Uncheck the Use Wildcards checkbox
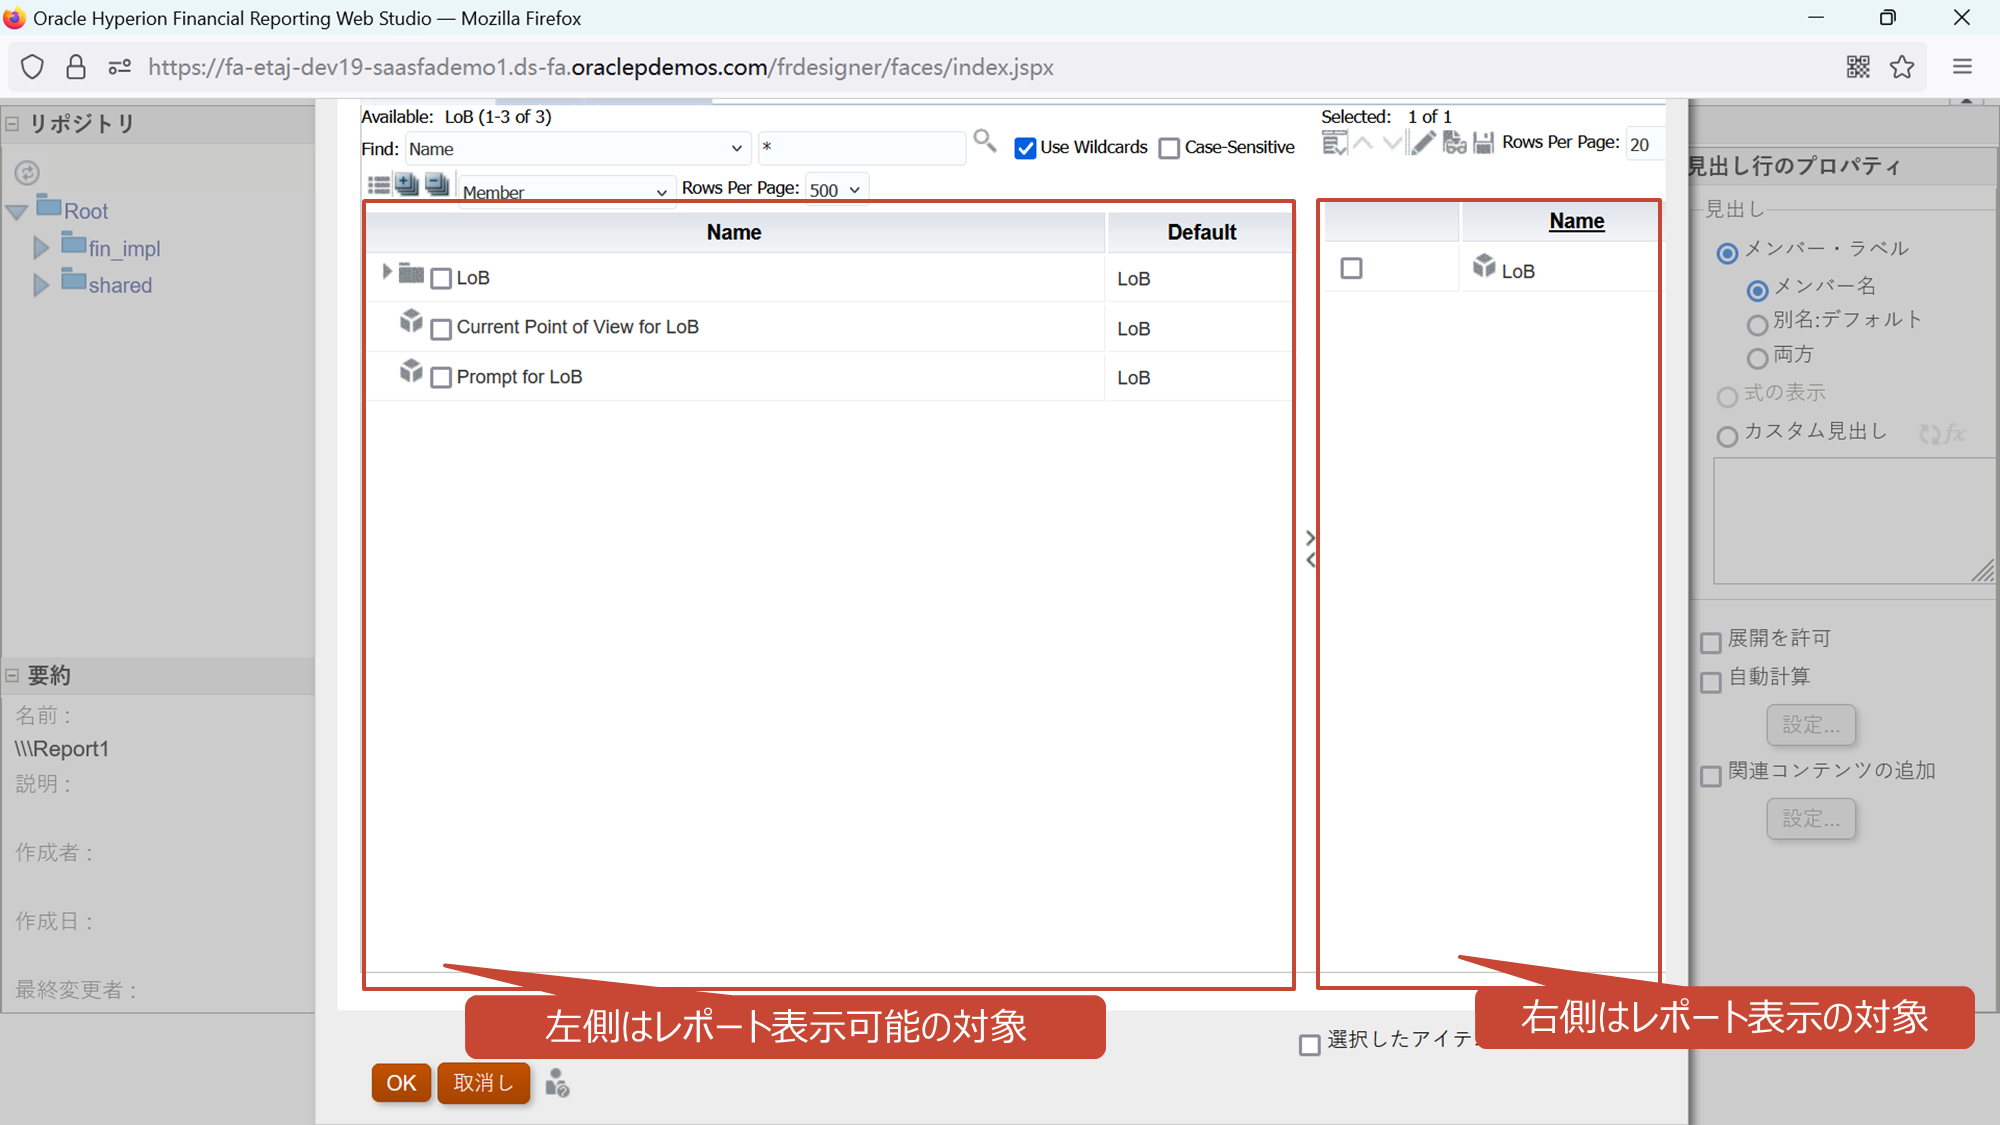2000x1125 pixels. 1025,148
